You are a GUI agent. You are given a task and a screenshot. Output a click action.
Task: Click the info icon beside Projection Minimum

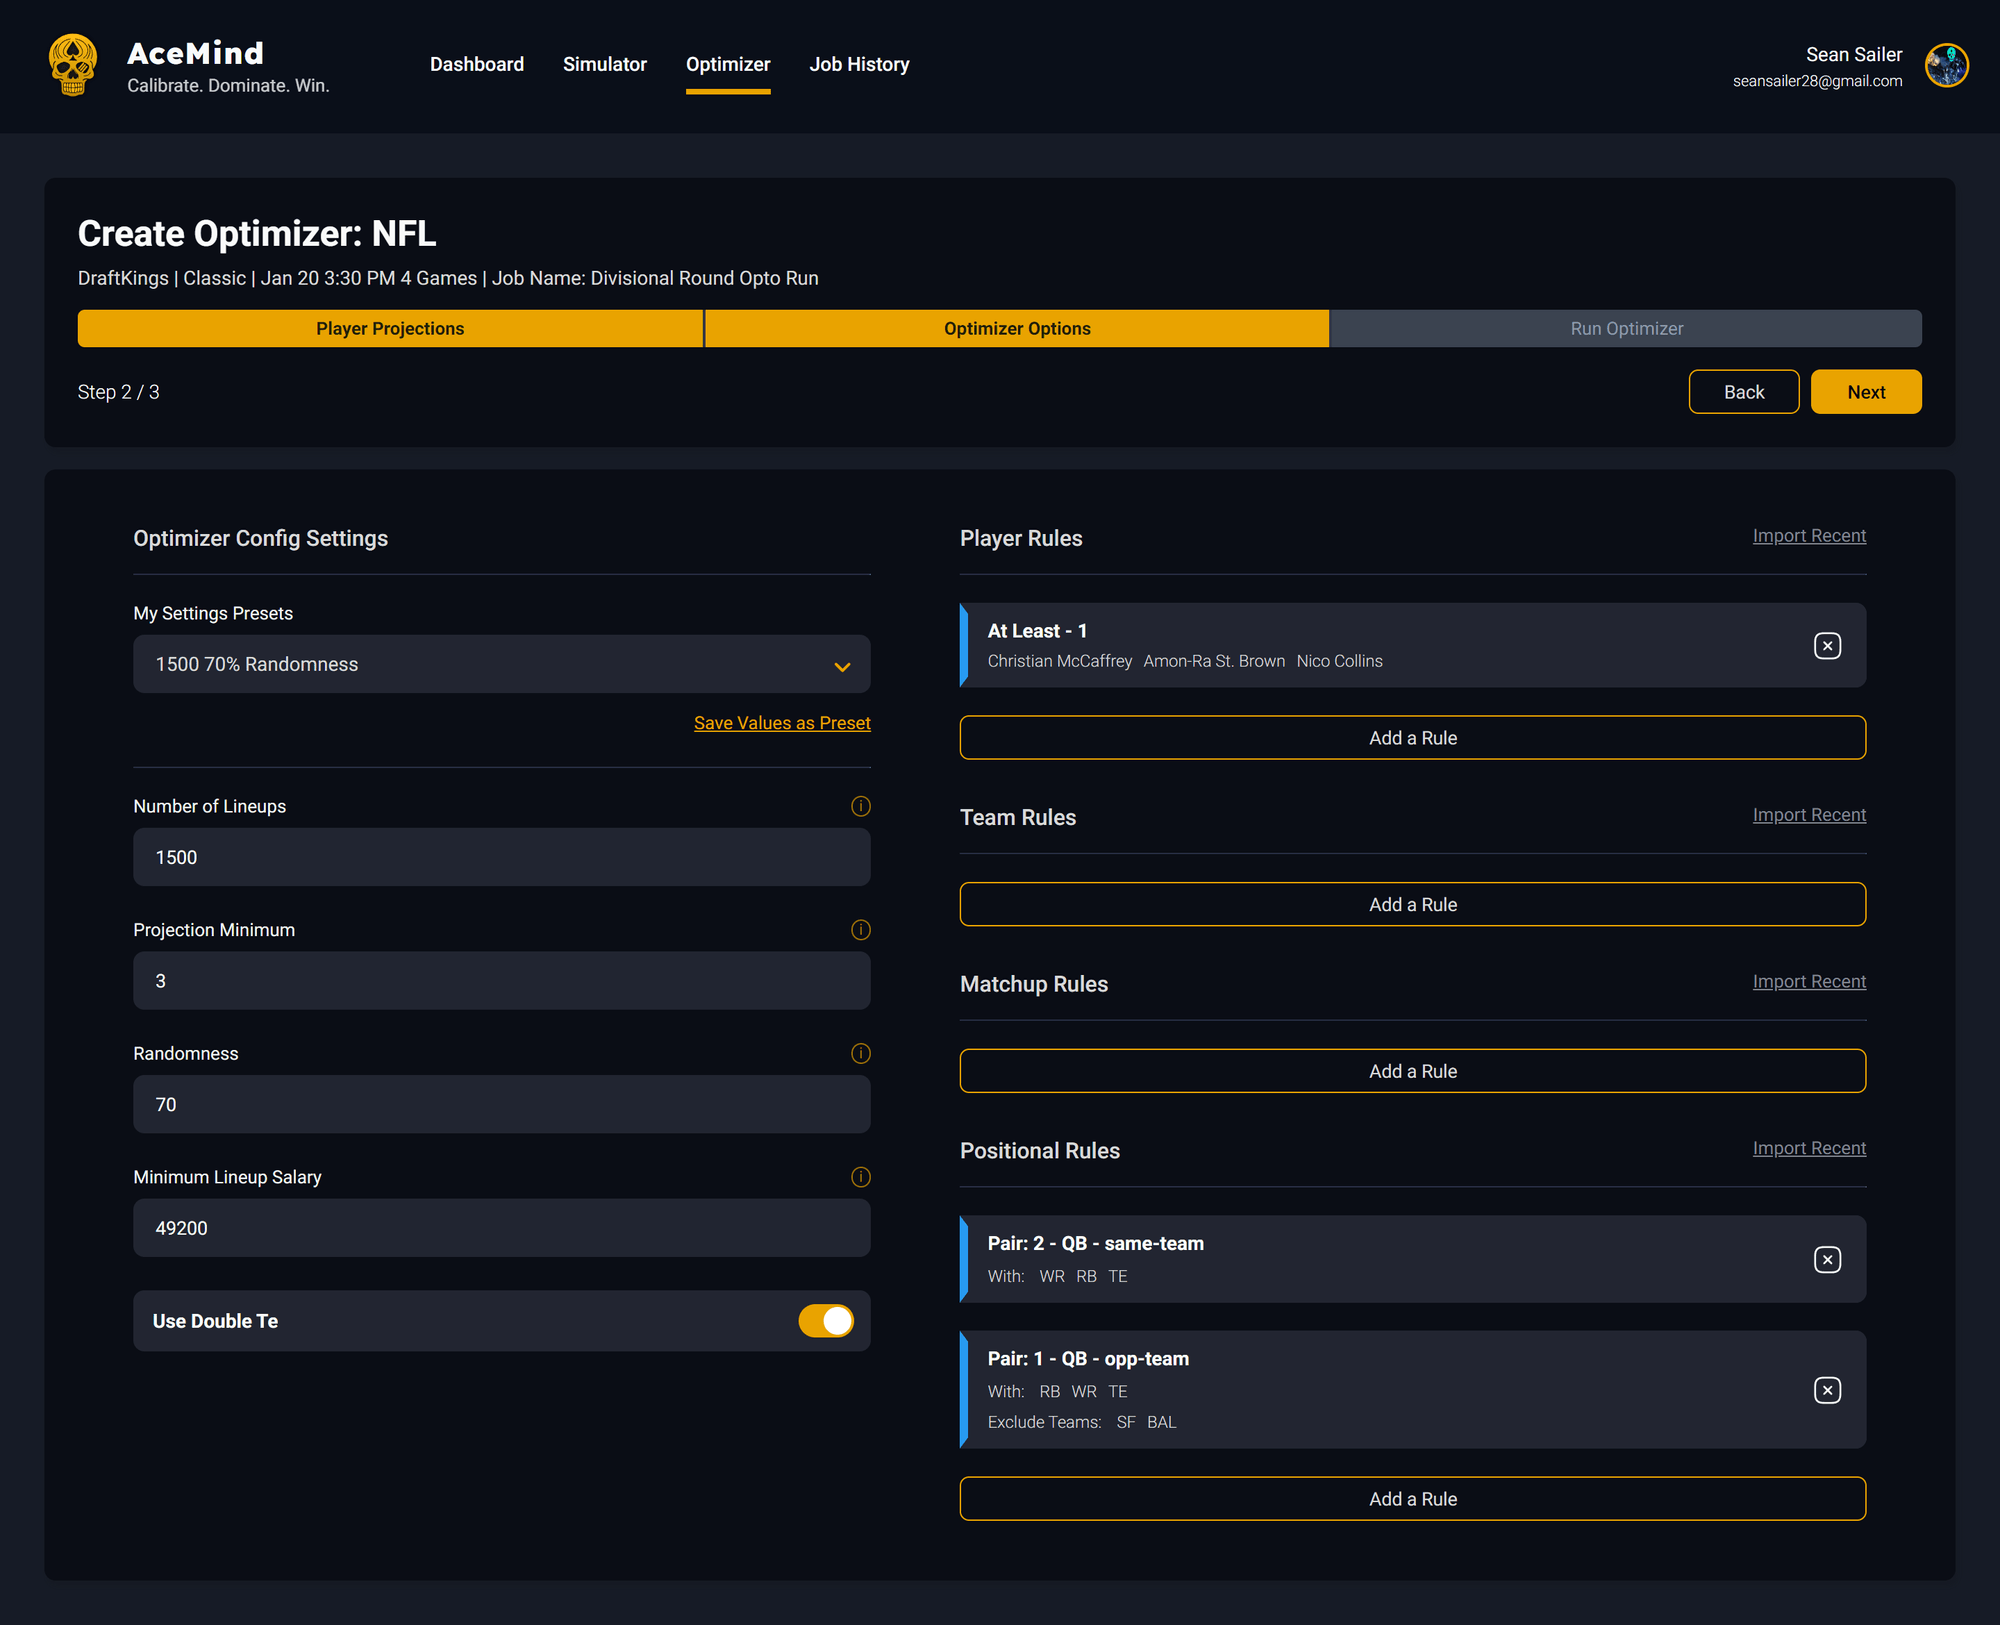tap(860, 929)
